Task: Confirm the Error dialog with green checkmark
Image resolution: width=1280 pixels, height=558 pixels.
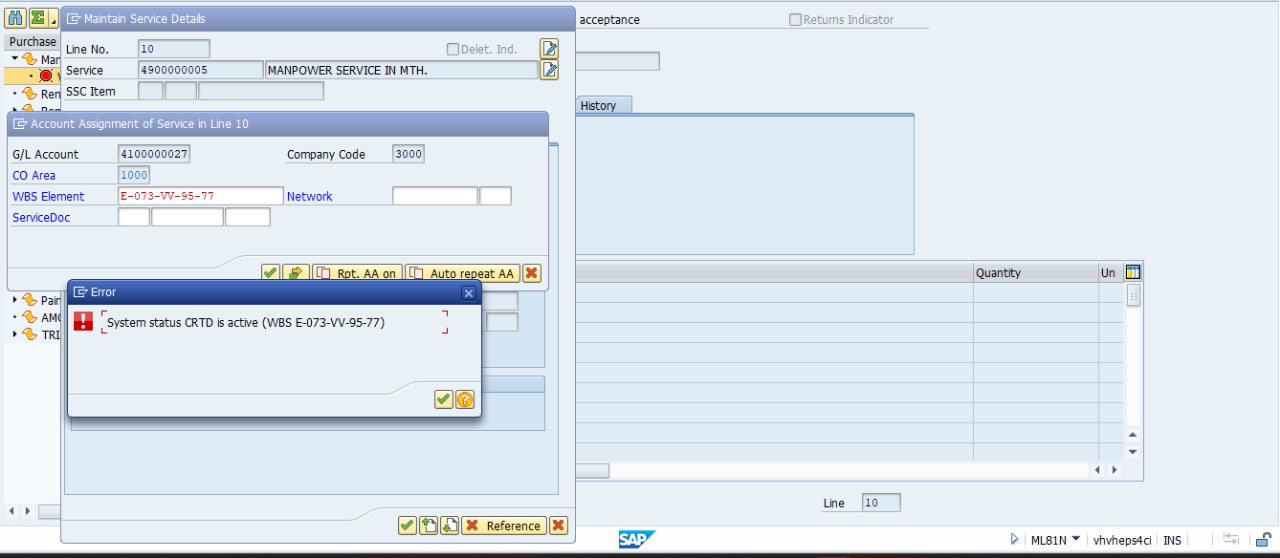Action: pyautogui.click(x=443, y=399)
